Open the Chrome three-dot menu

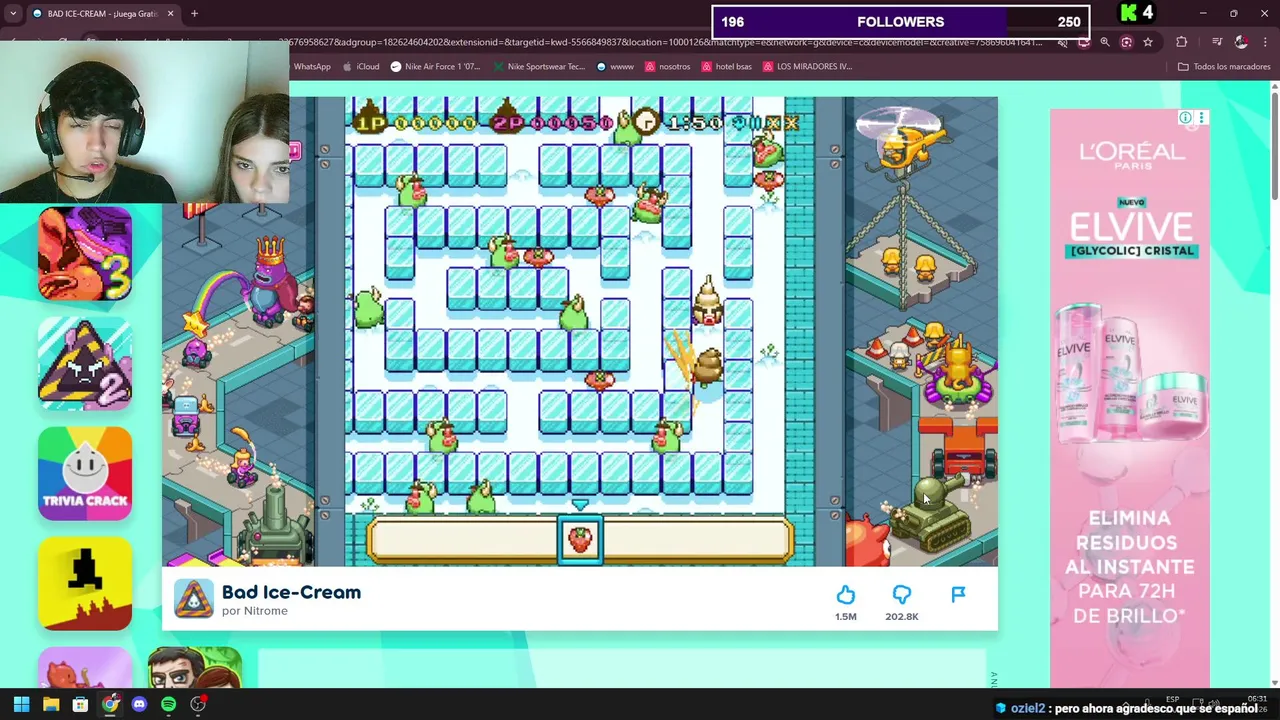(1265, 42)
